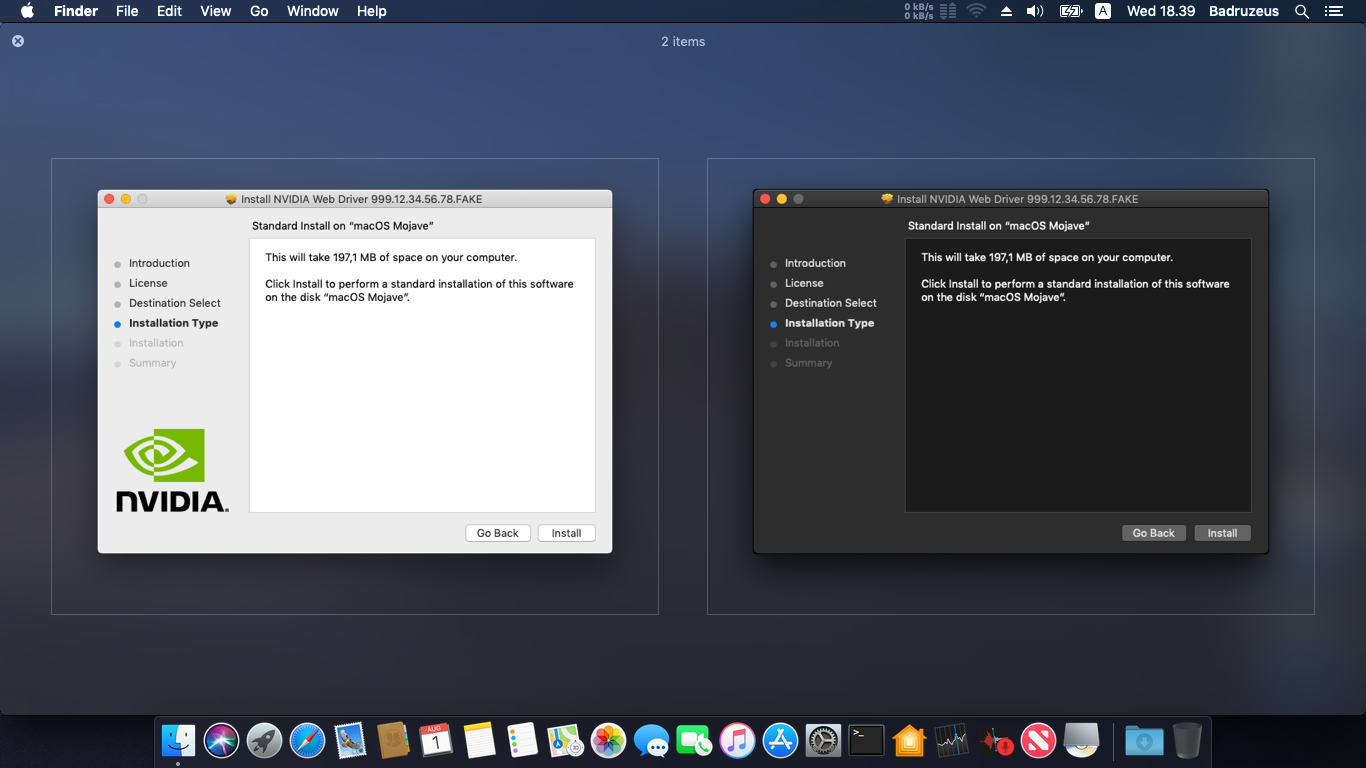
Task: Open the Stocks chart icon
Action: click(x=952, y=741)
